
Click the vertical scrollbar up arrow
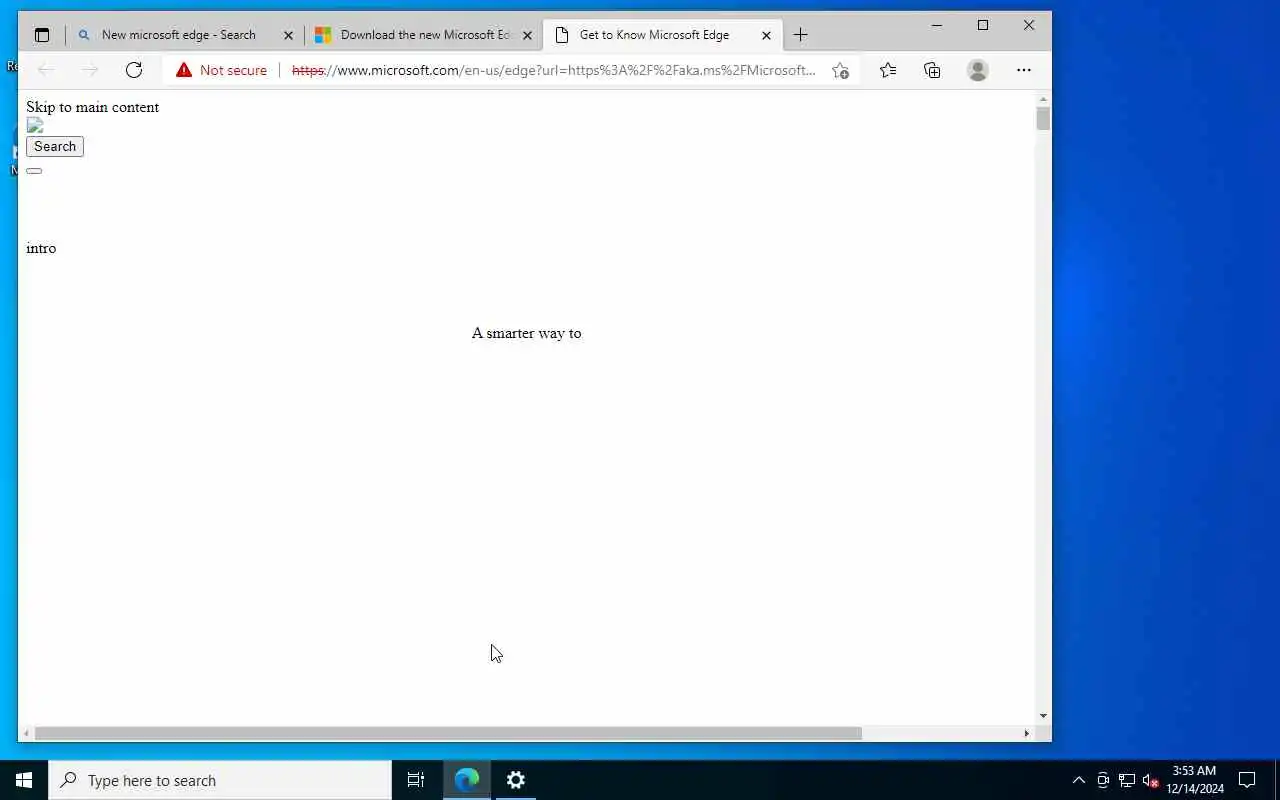pyautogui.click(x=1043, y=99)
